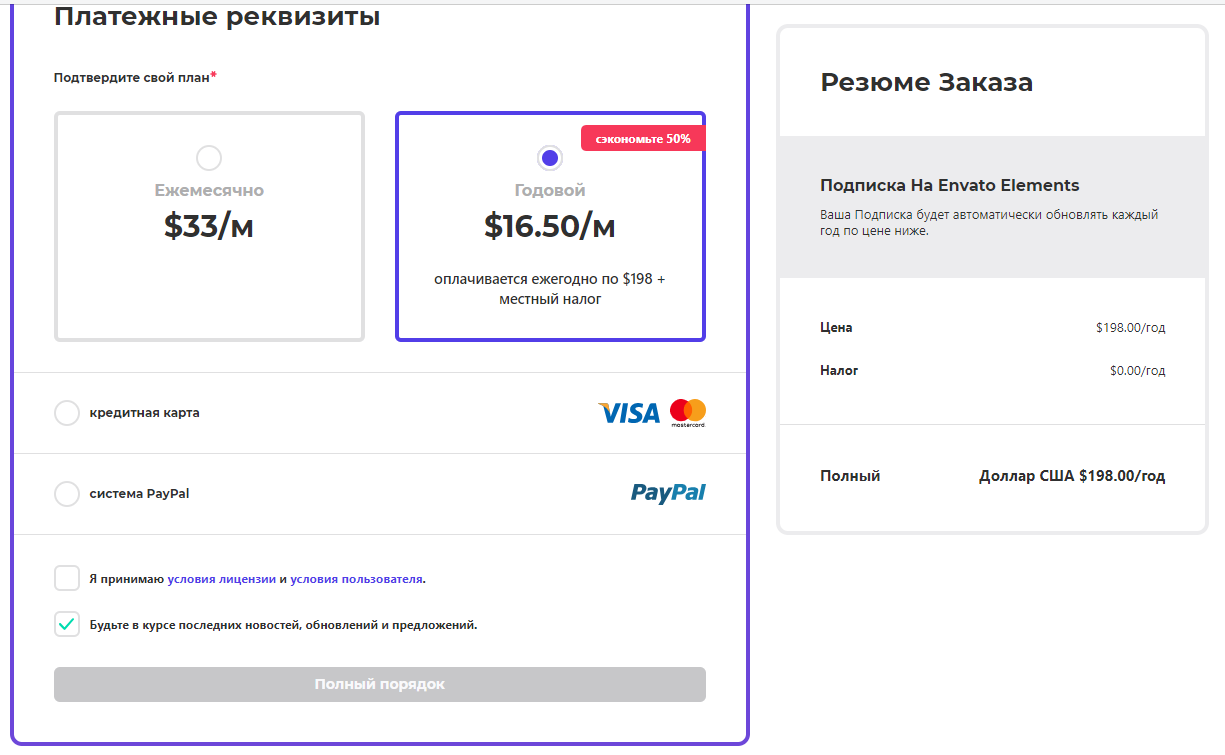Image resolution: width=1225 pixels, height=755 pixels.
Task: Select the annual plan radio button
Action: click(549, 158)
